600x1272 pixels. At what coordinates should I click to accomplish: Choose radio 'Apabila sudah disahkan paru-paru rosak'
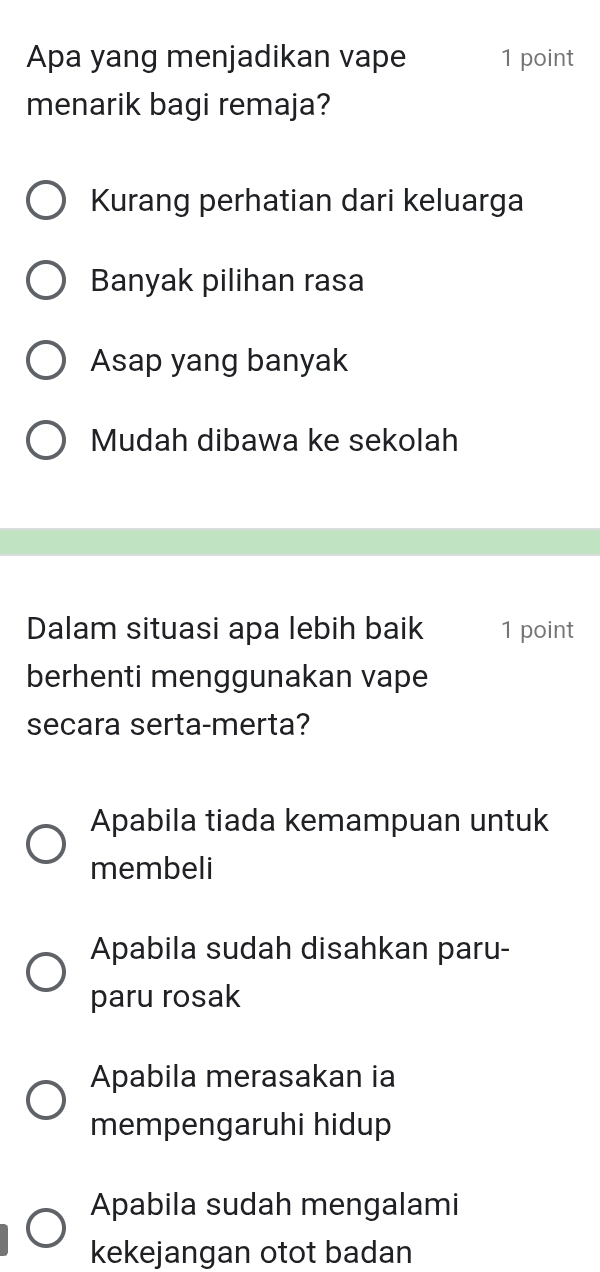point(47,971)
